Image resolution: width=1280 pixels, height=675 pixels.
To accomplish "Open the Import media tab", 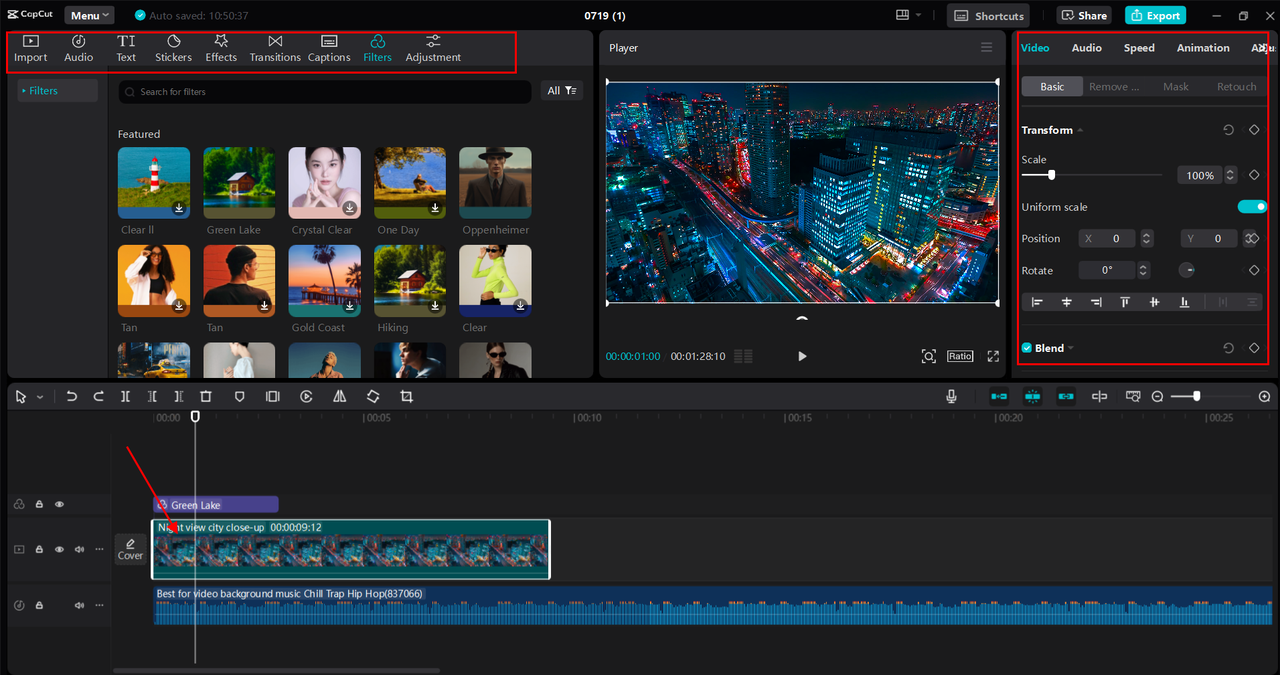I will pos(31,48).
